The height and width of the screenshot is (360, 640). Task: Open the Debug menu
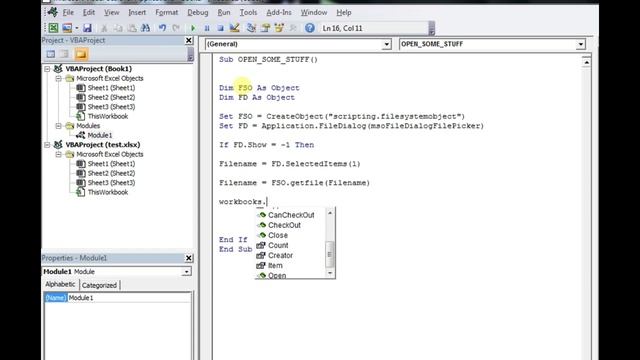198,13
